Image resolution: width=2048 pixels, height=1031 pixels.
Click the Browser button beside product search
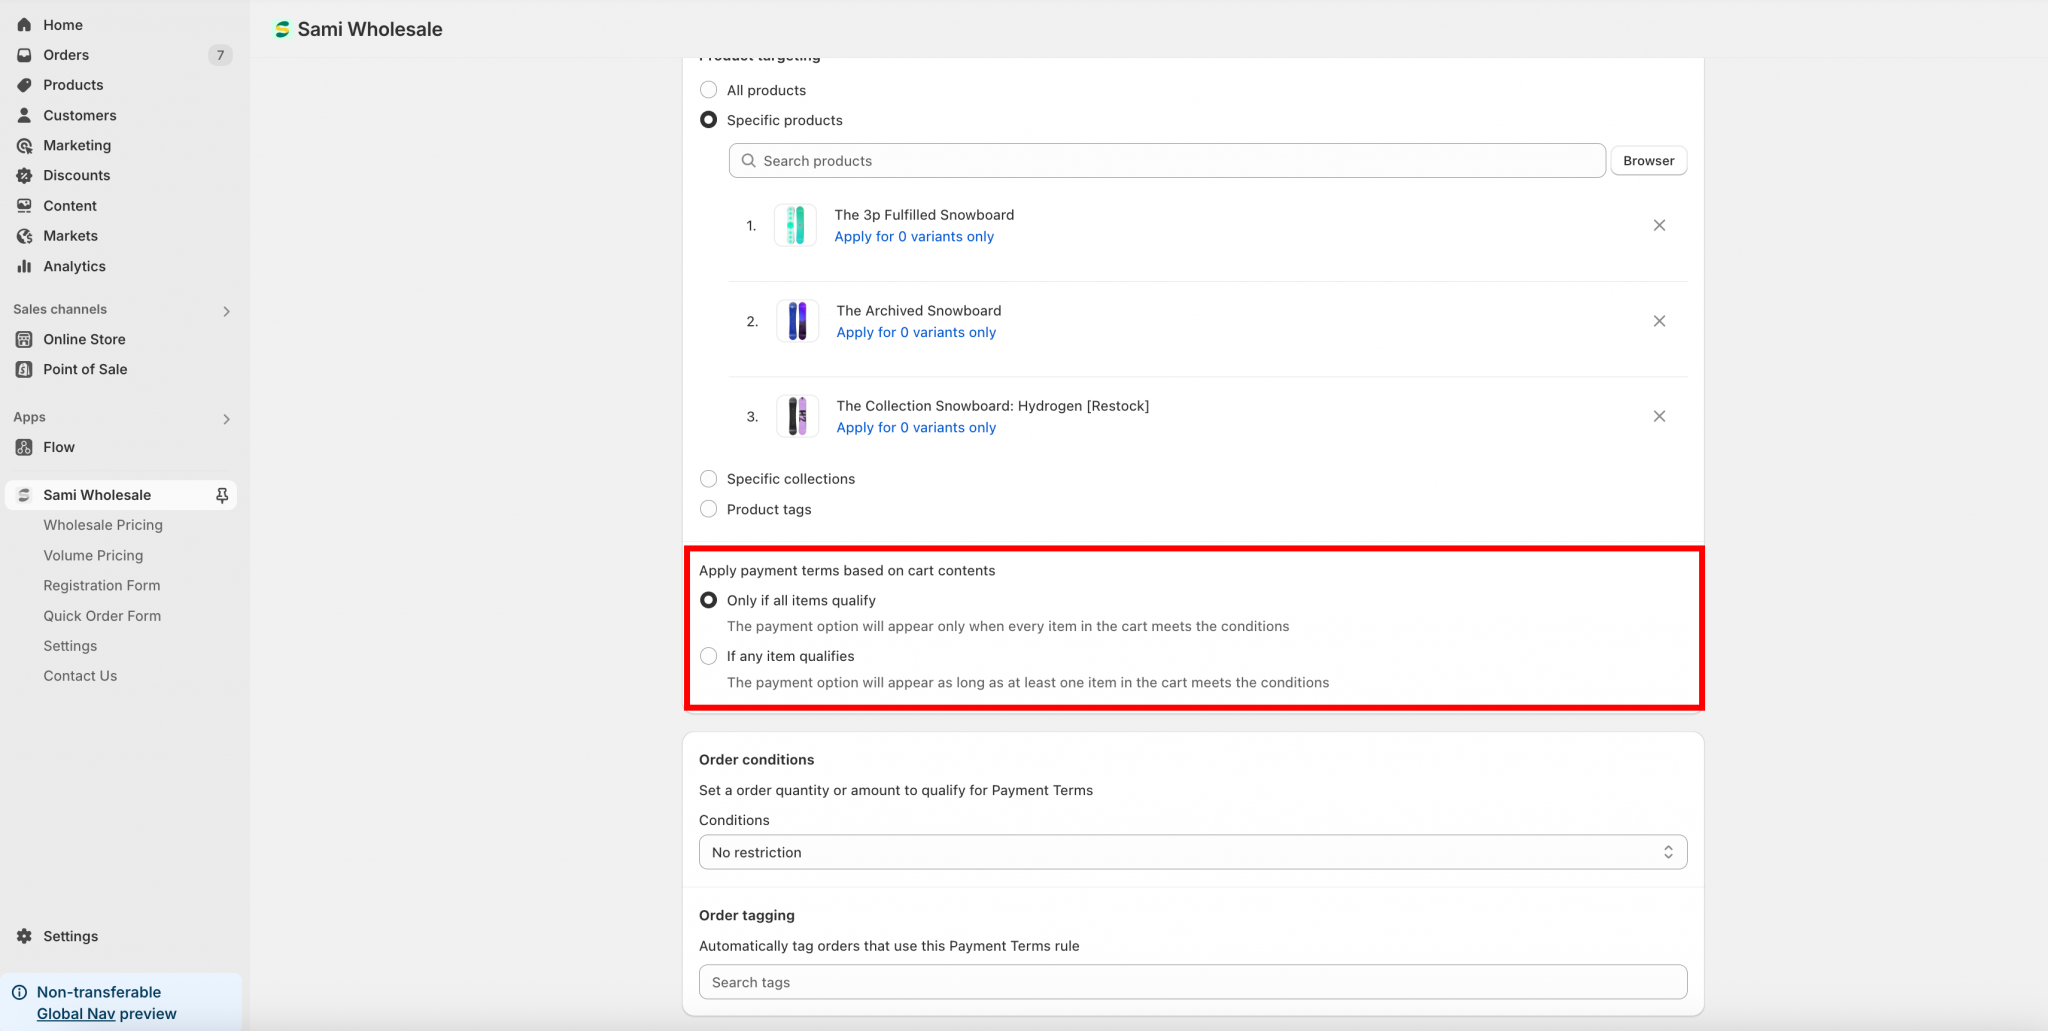1648,161
